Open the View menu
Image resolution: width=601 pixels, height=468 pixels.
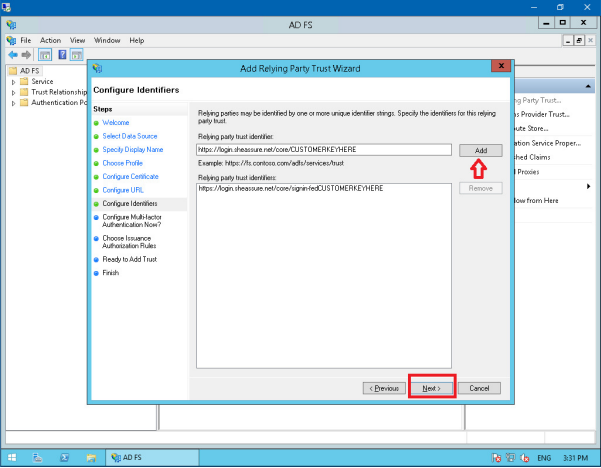tap(77, 40)
